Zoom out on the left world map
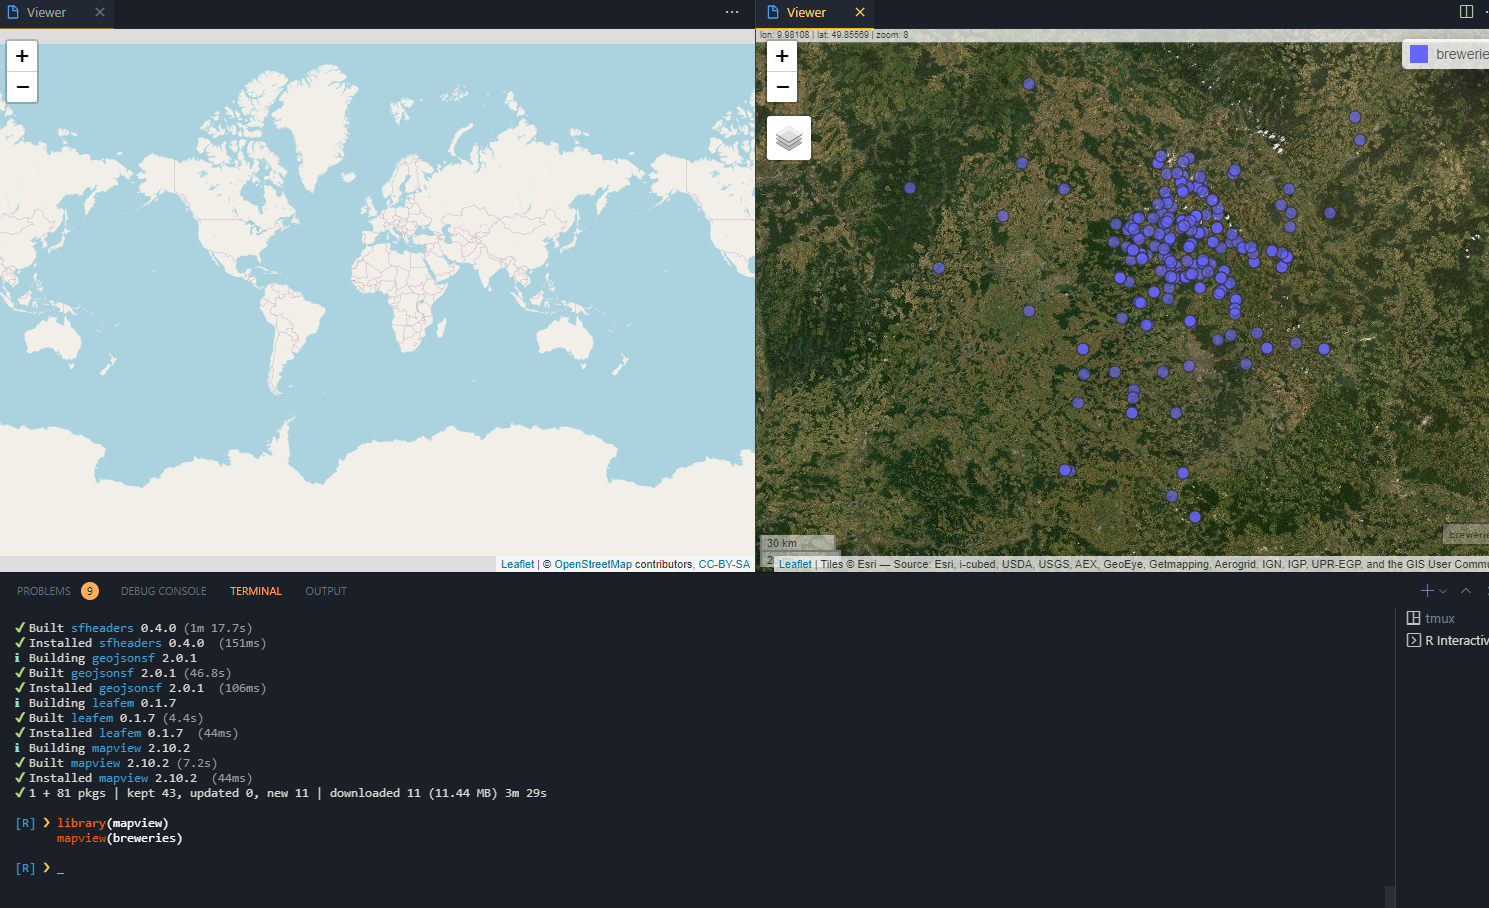The height and width of the screenshot is (908, 1489). (22, 87)
